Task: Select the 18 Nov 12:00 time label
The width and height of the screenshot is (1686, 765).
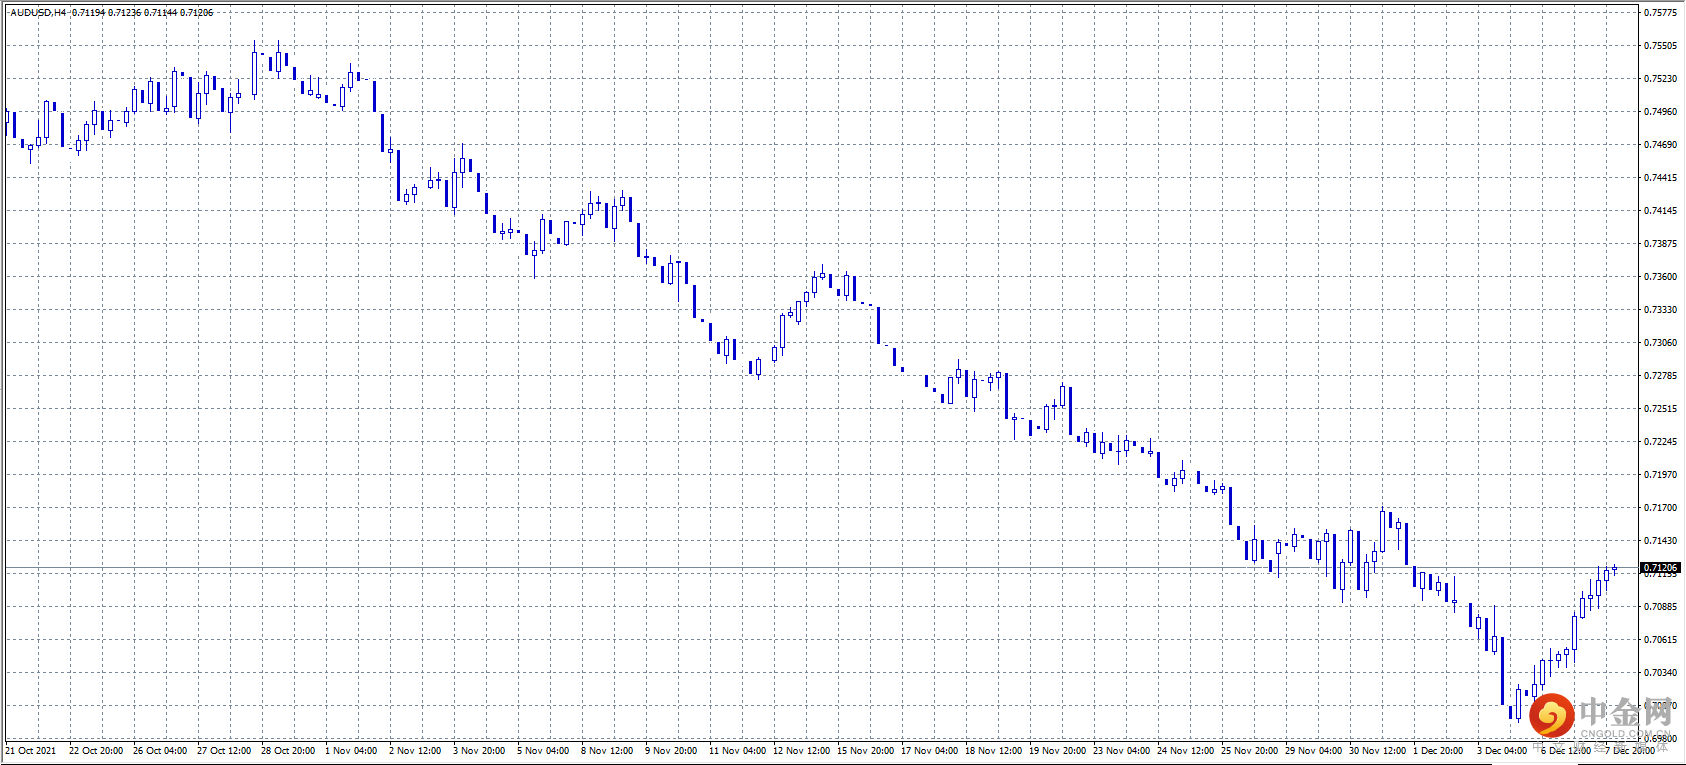Action: pos(994,751)
